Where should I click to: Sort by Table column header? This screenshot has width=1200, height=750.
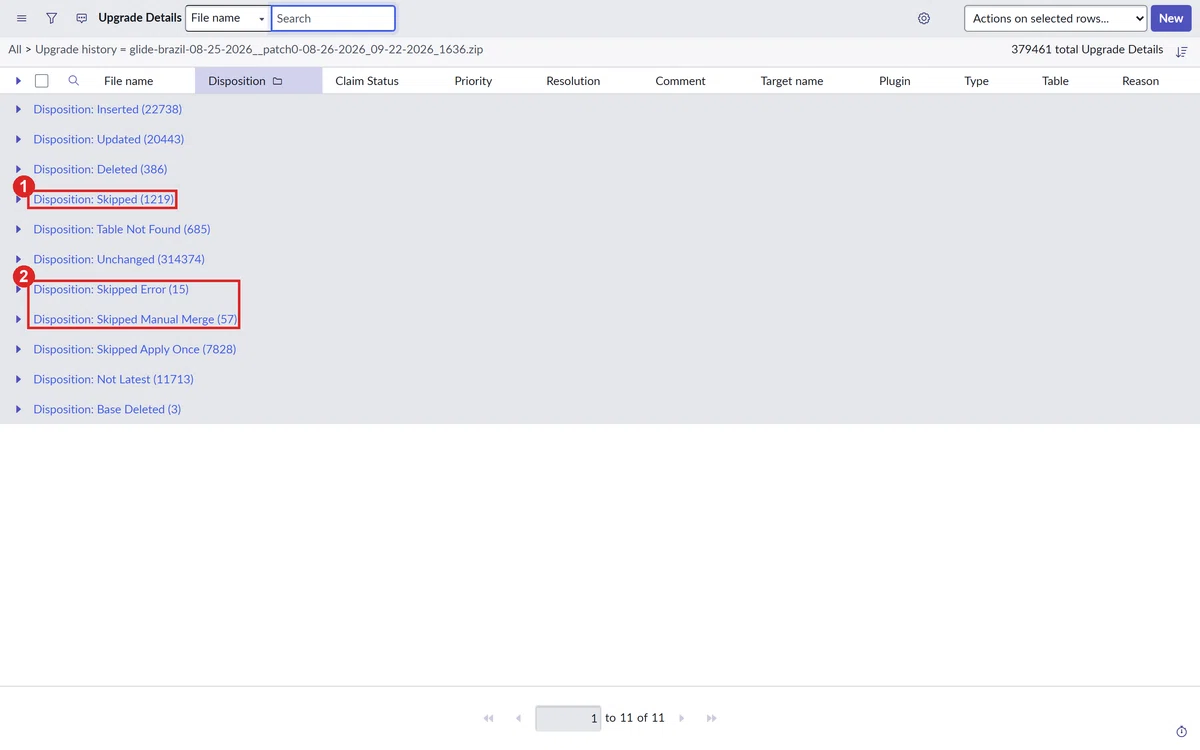click(1055, 81)
